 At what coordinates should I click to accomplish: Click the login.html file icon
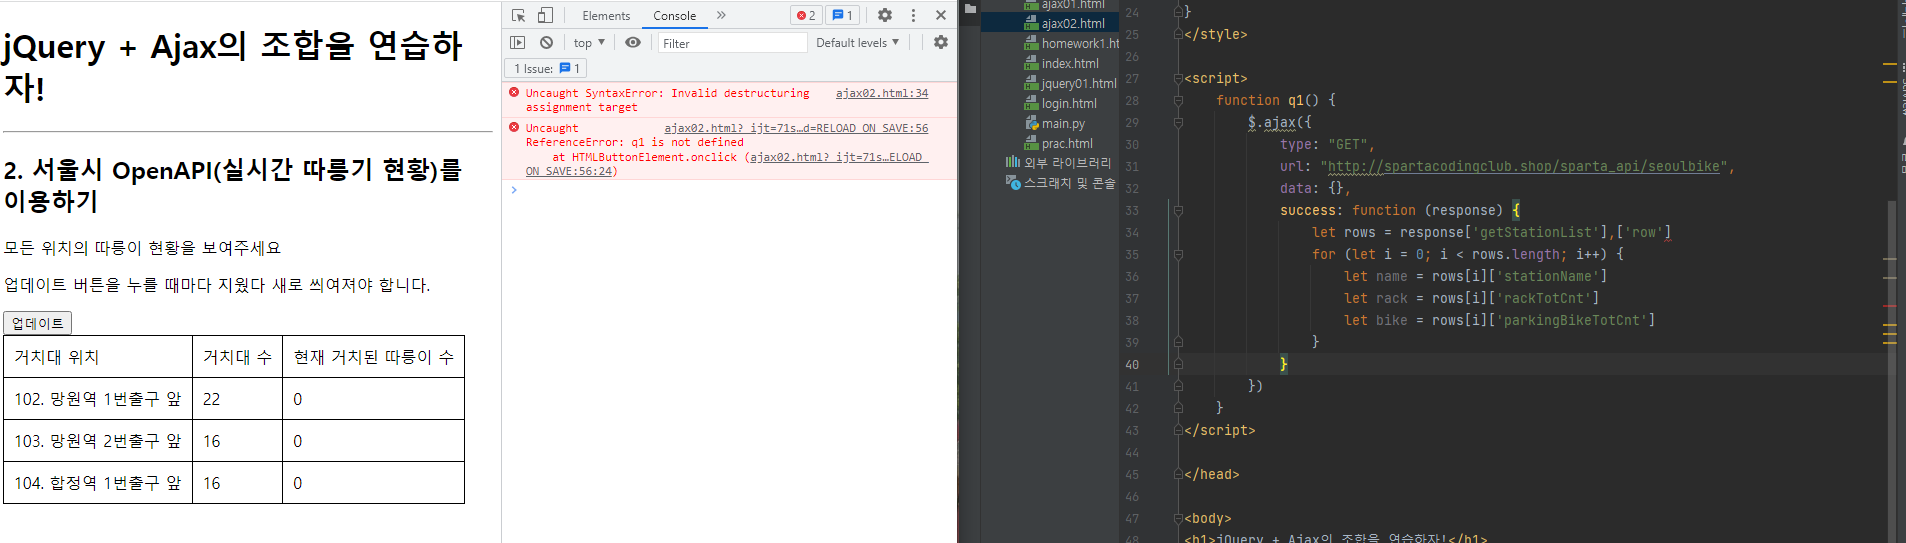tap(1031, 103)
